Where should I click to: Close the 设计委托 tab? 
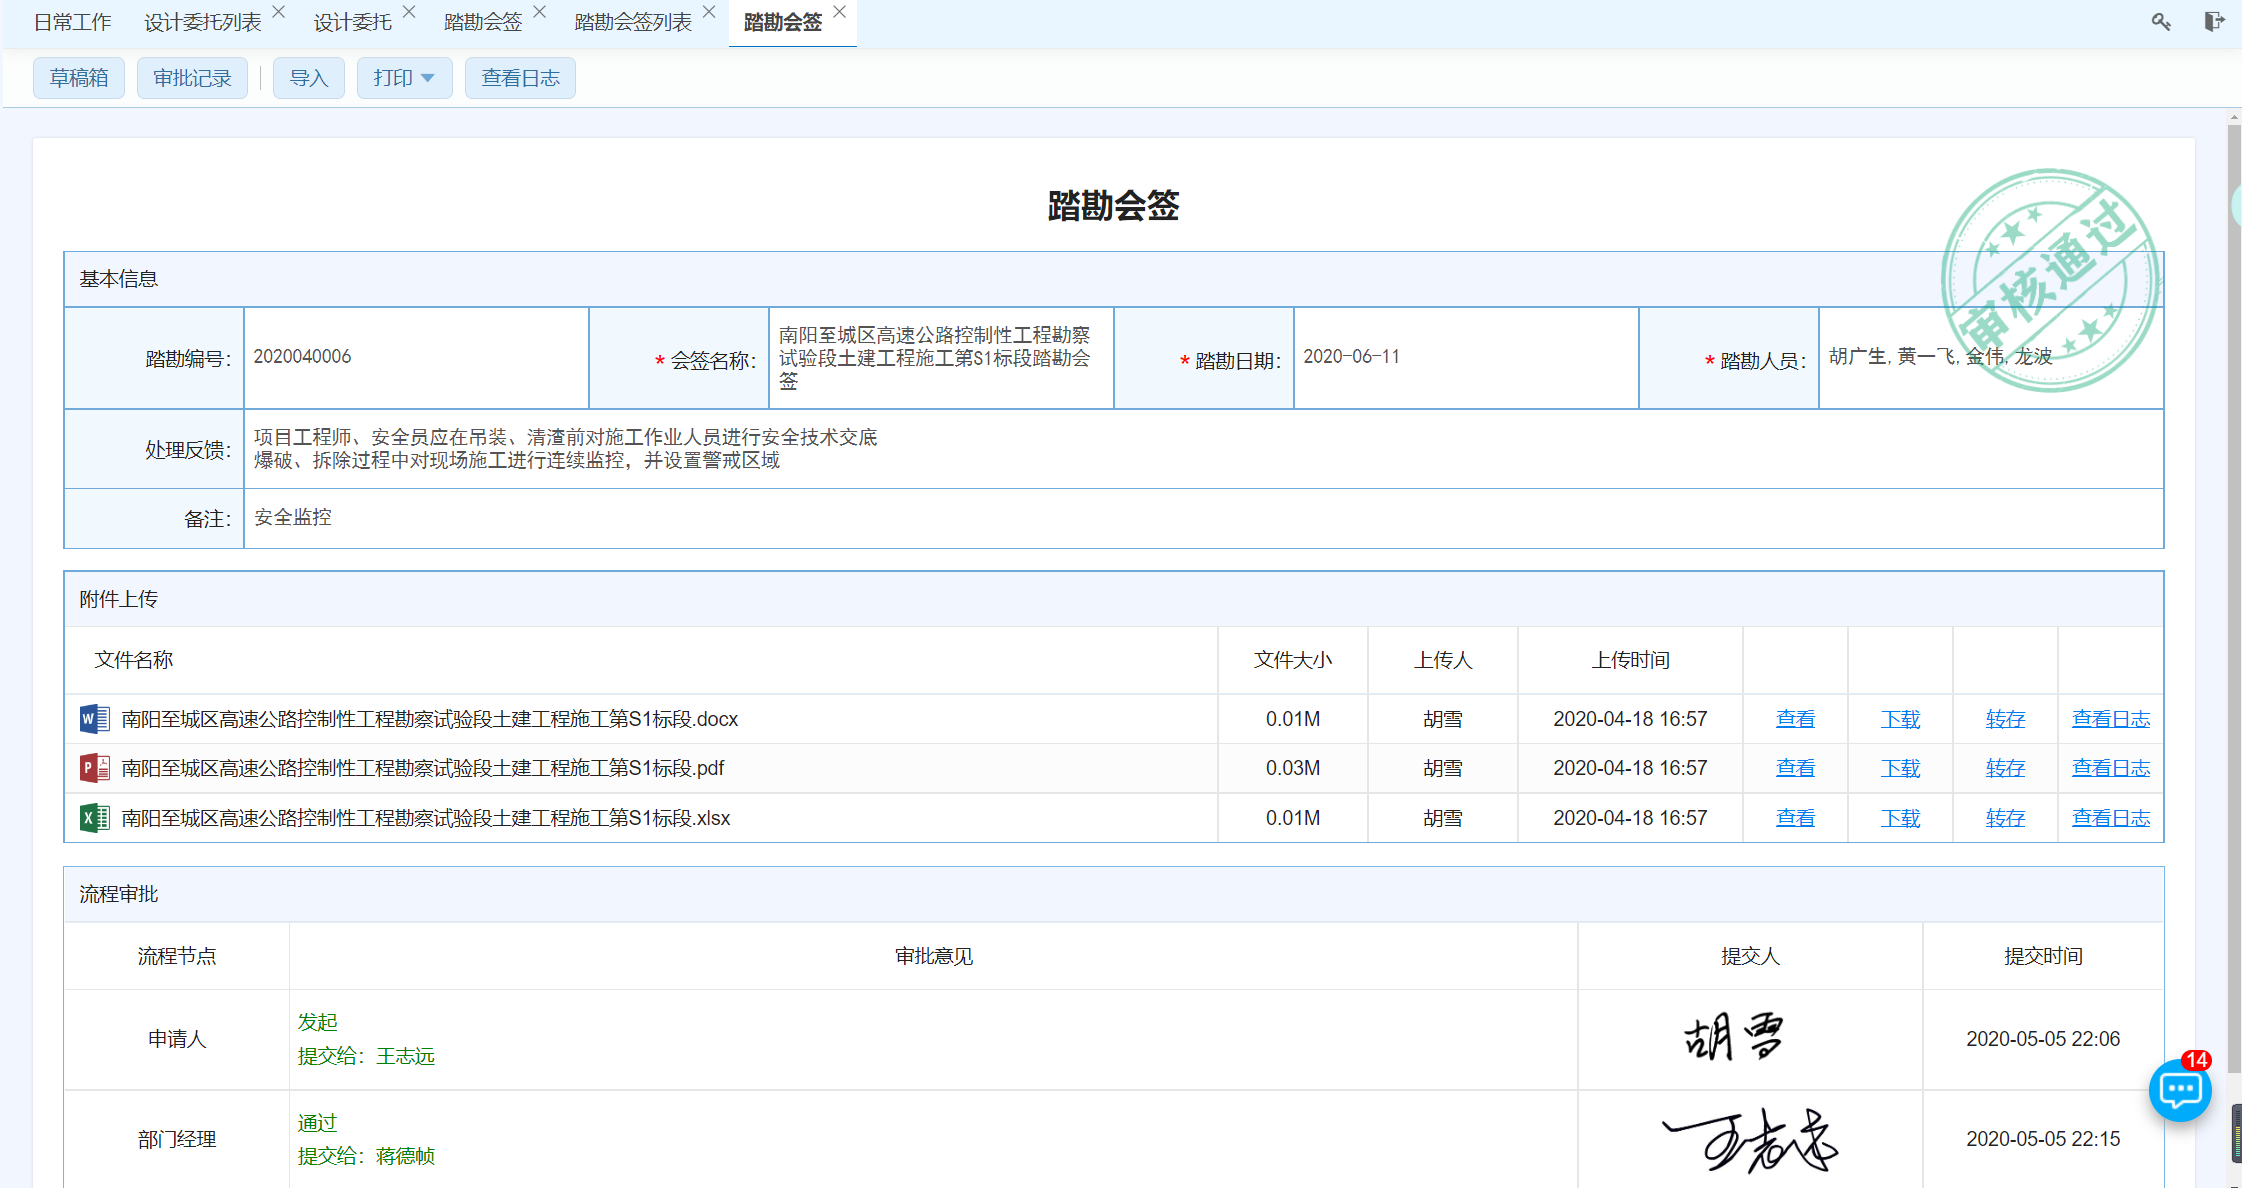409,12
